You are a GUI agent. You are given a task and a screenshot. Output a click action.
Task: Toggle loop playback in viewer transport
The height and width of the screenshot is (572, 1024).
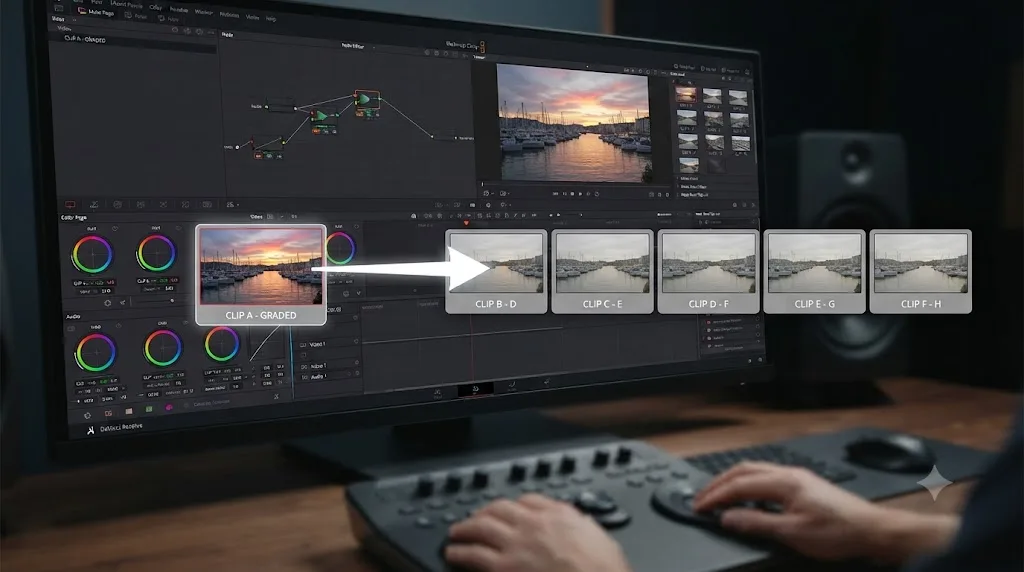coord(596,194)
